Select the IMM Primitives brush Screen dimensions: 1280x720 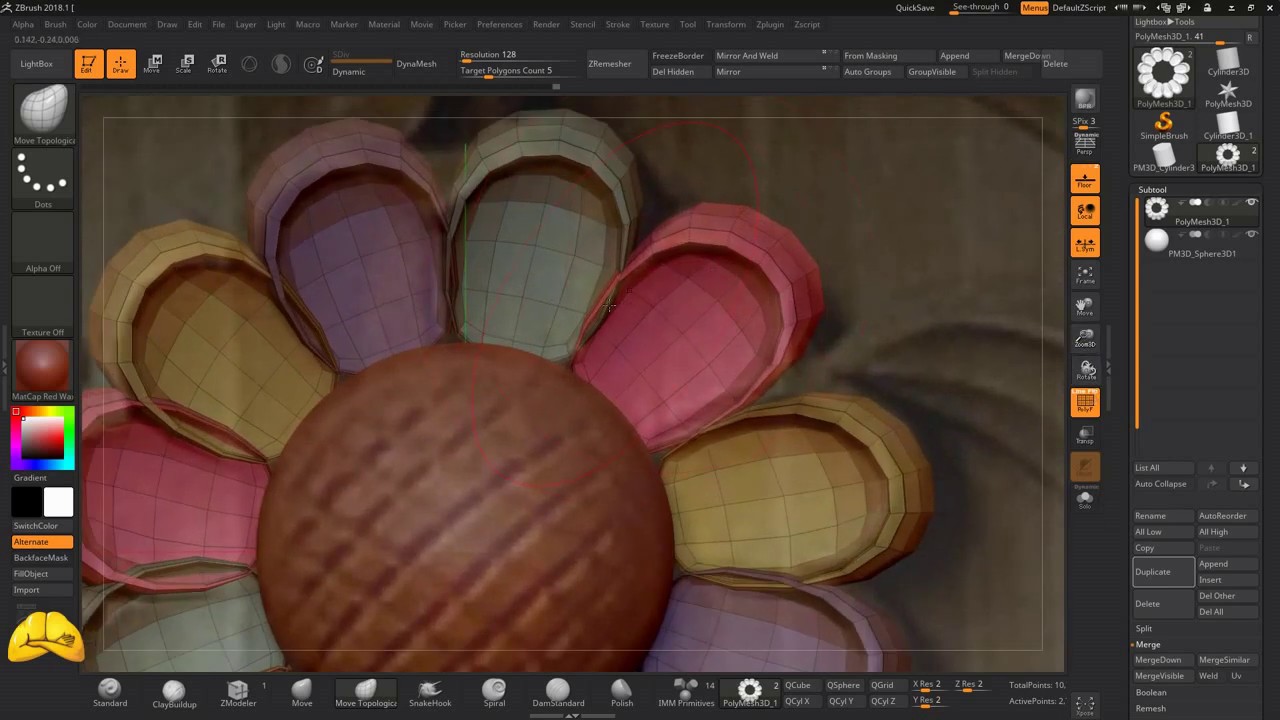coord(686,693)
